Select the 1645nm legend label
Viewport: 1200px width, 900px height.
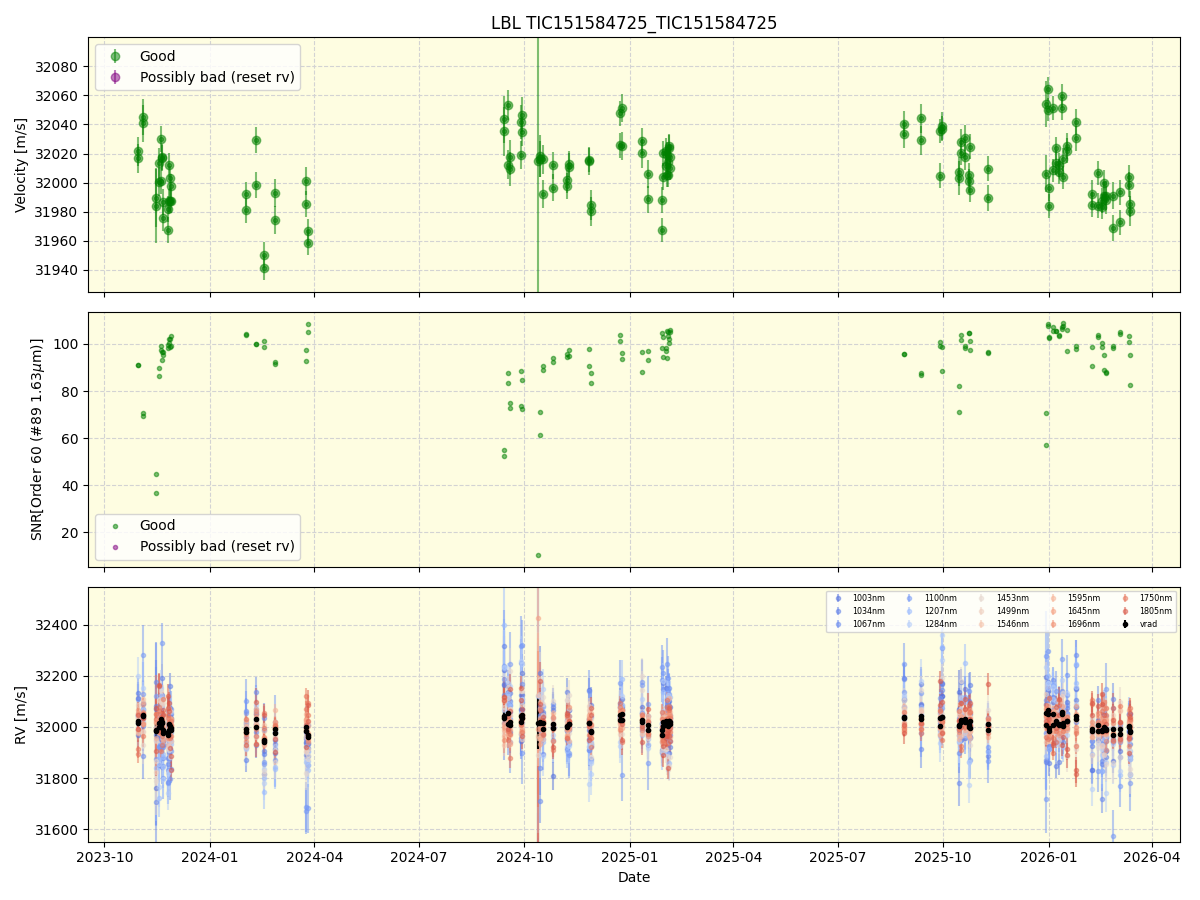tap(1084, 611)
